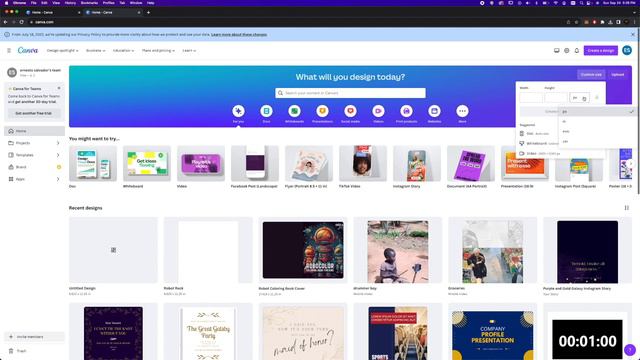
Task: Open the Robot Coloring Book Cover design
Action: [x=303, y=250]
